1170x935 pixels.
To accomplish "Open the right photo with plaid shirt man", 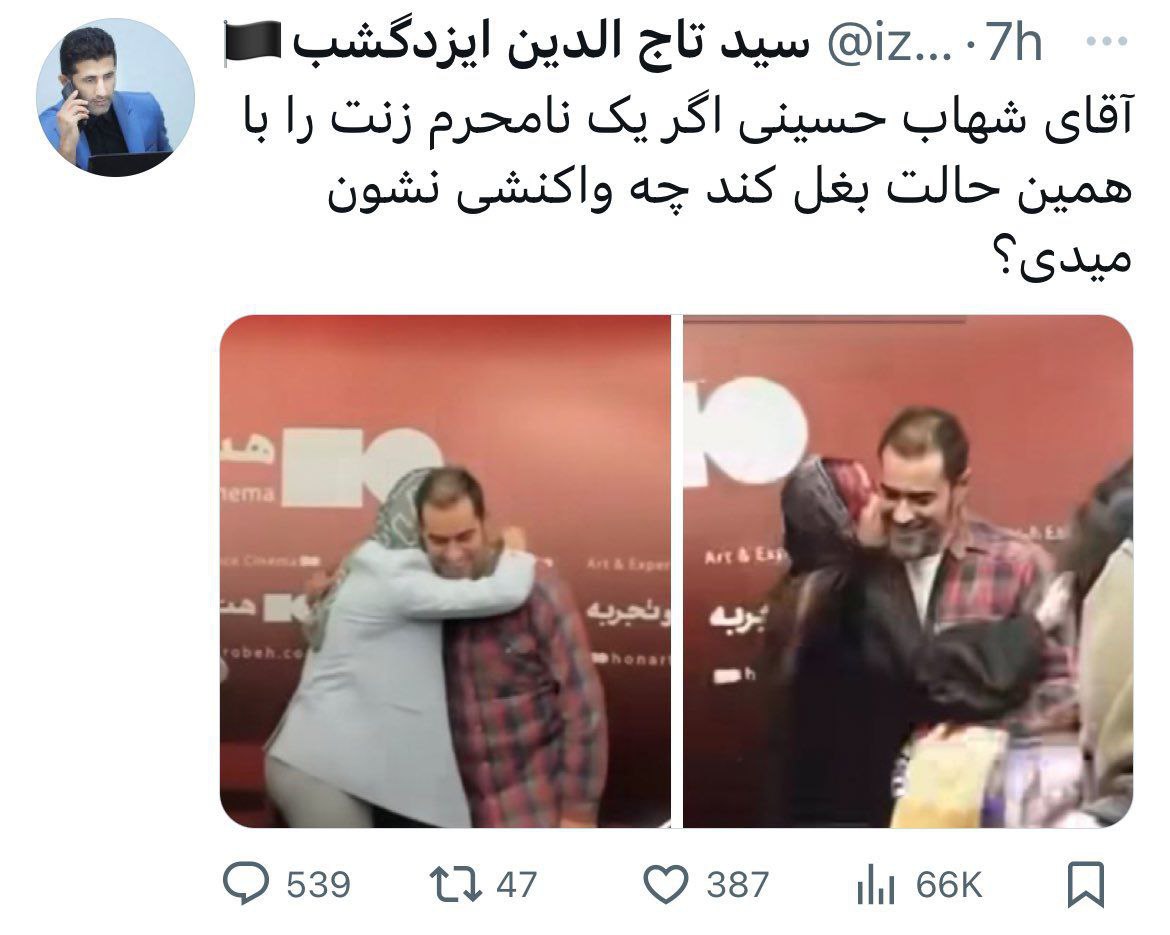I will click(x=908, y=572).
